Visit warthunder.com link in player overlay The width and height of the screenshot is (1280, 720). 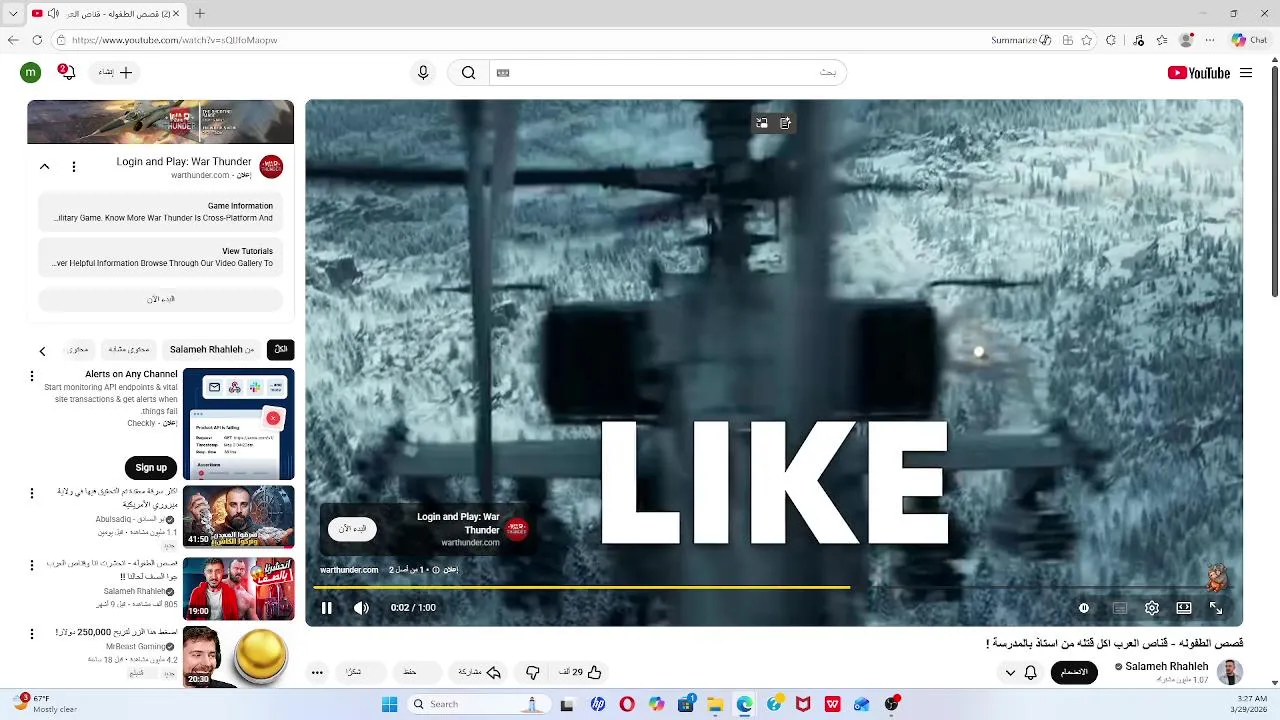point(349,570)
